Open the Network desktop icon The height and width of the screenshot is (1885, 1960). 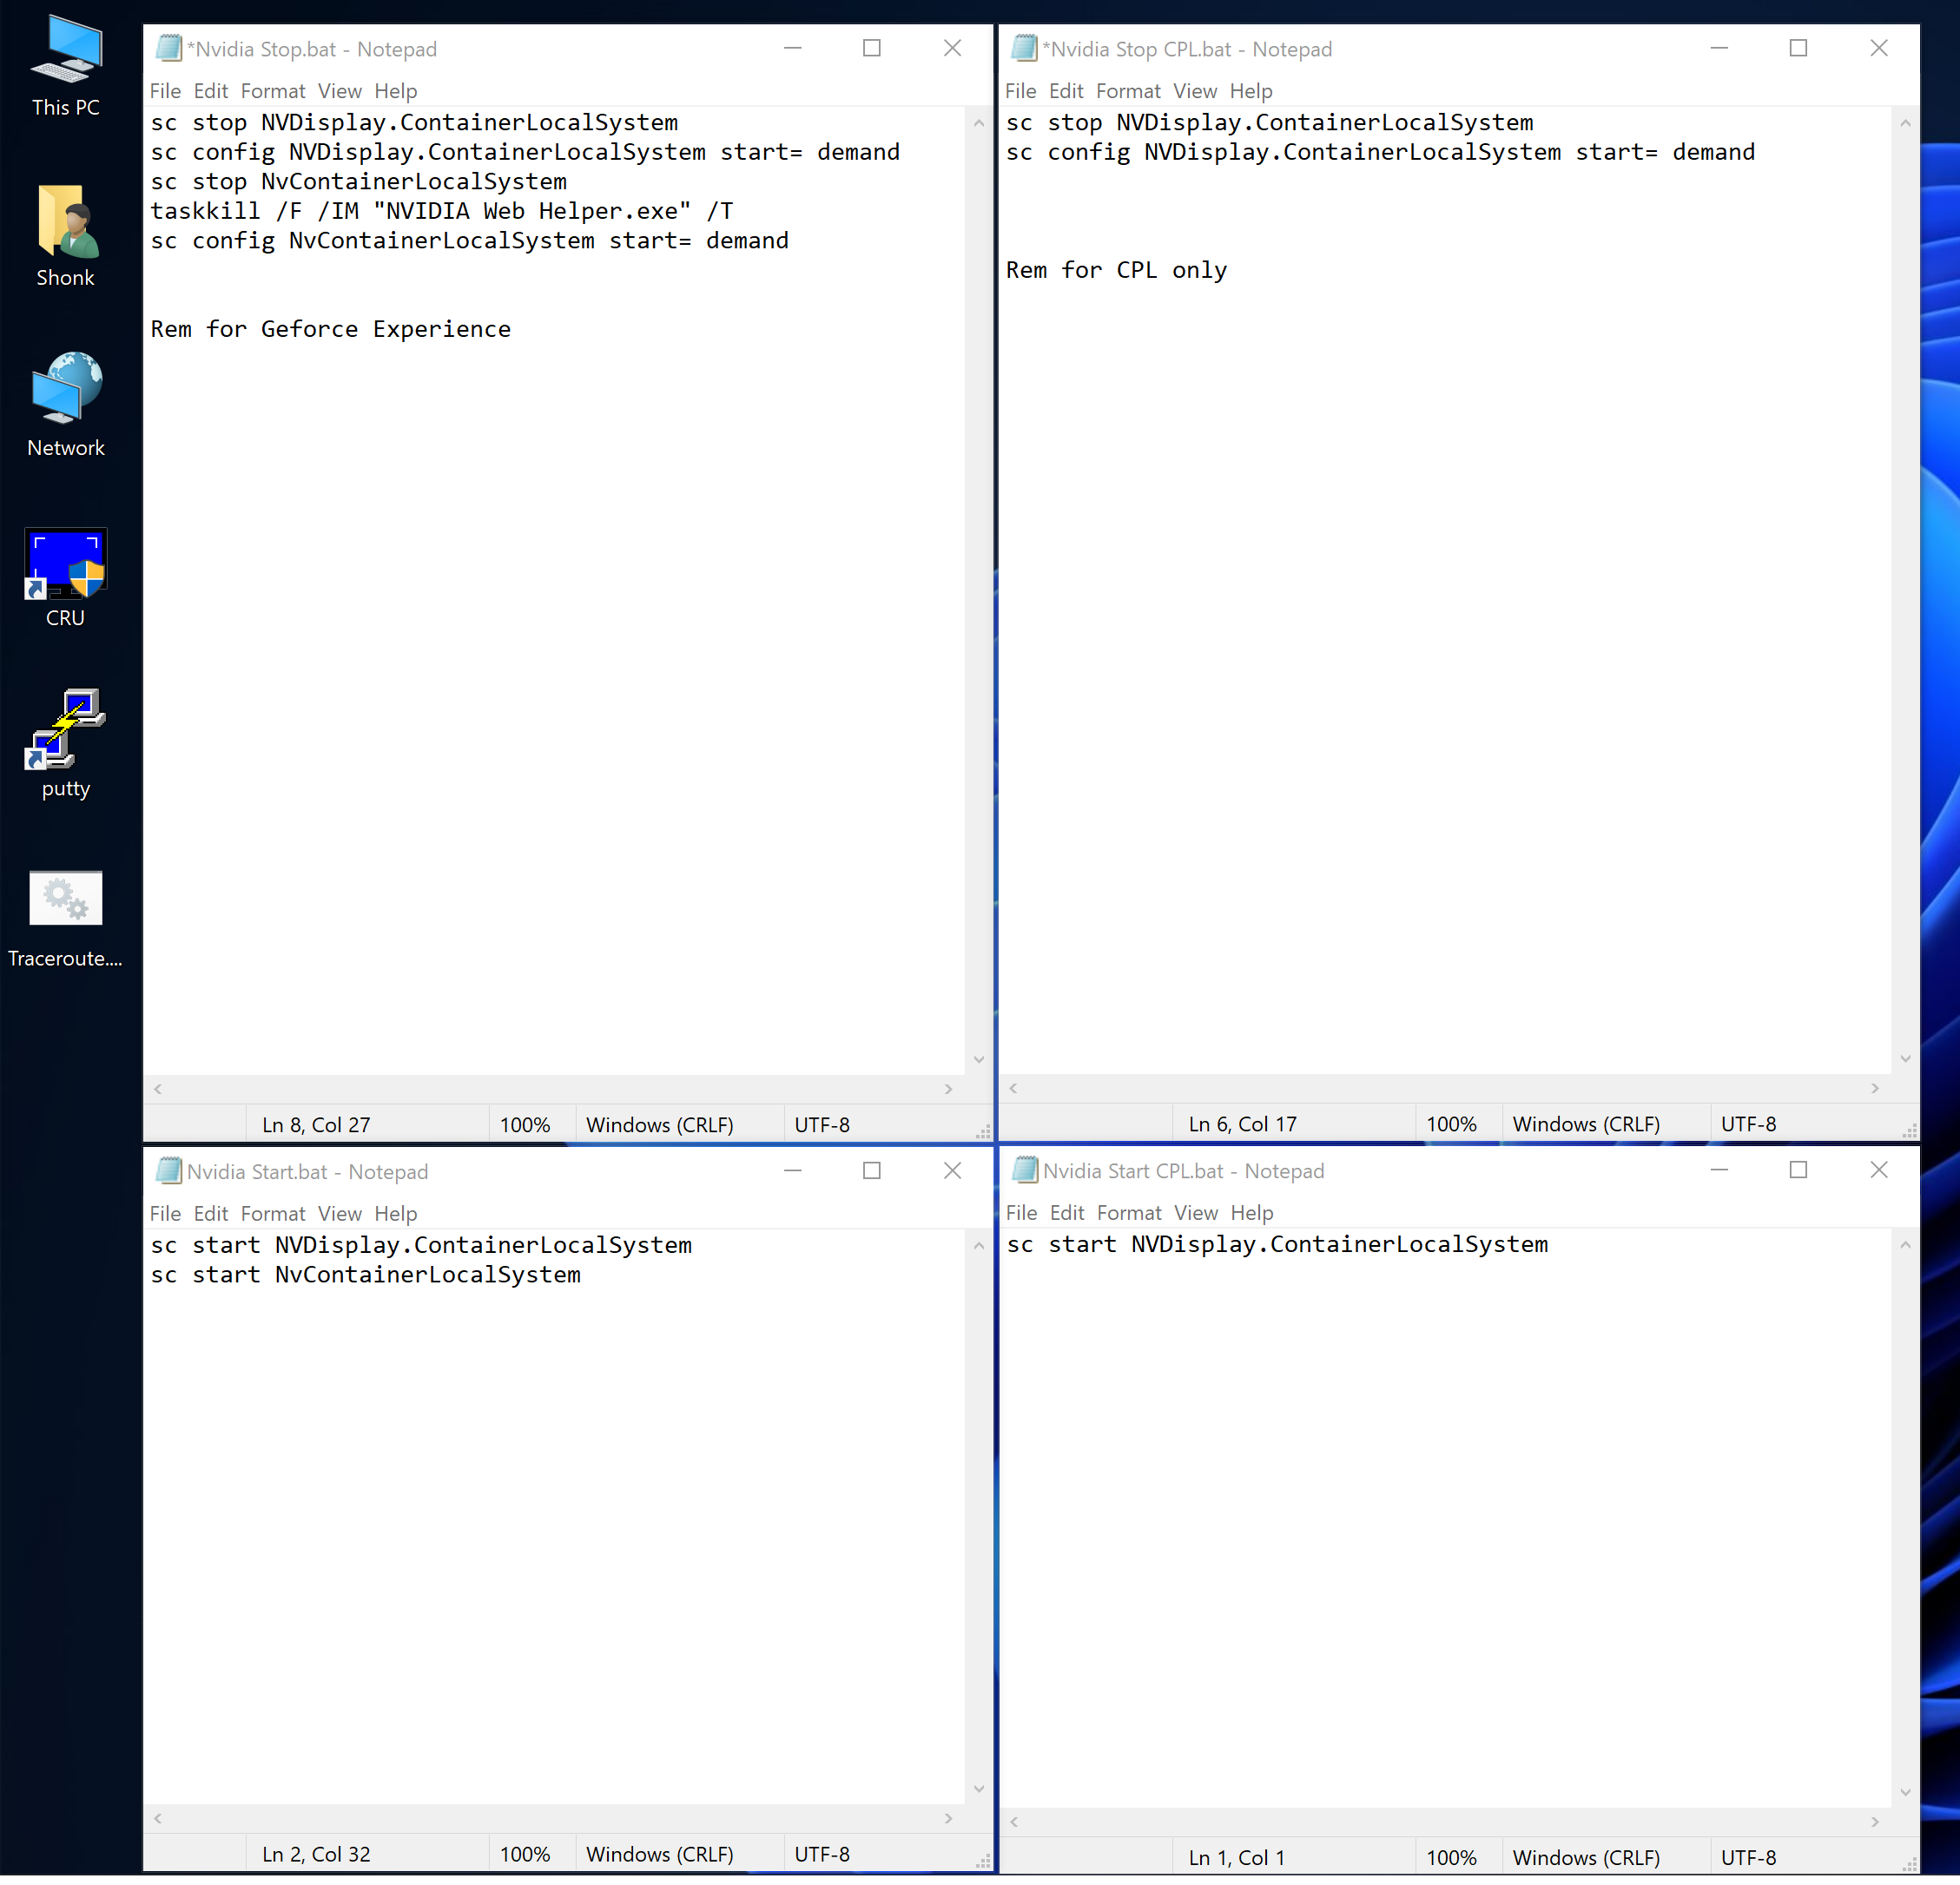pyautogui.click(x=66, y=390)
